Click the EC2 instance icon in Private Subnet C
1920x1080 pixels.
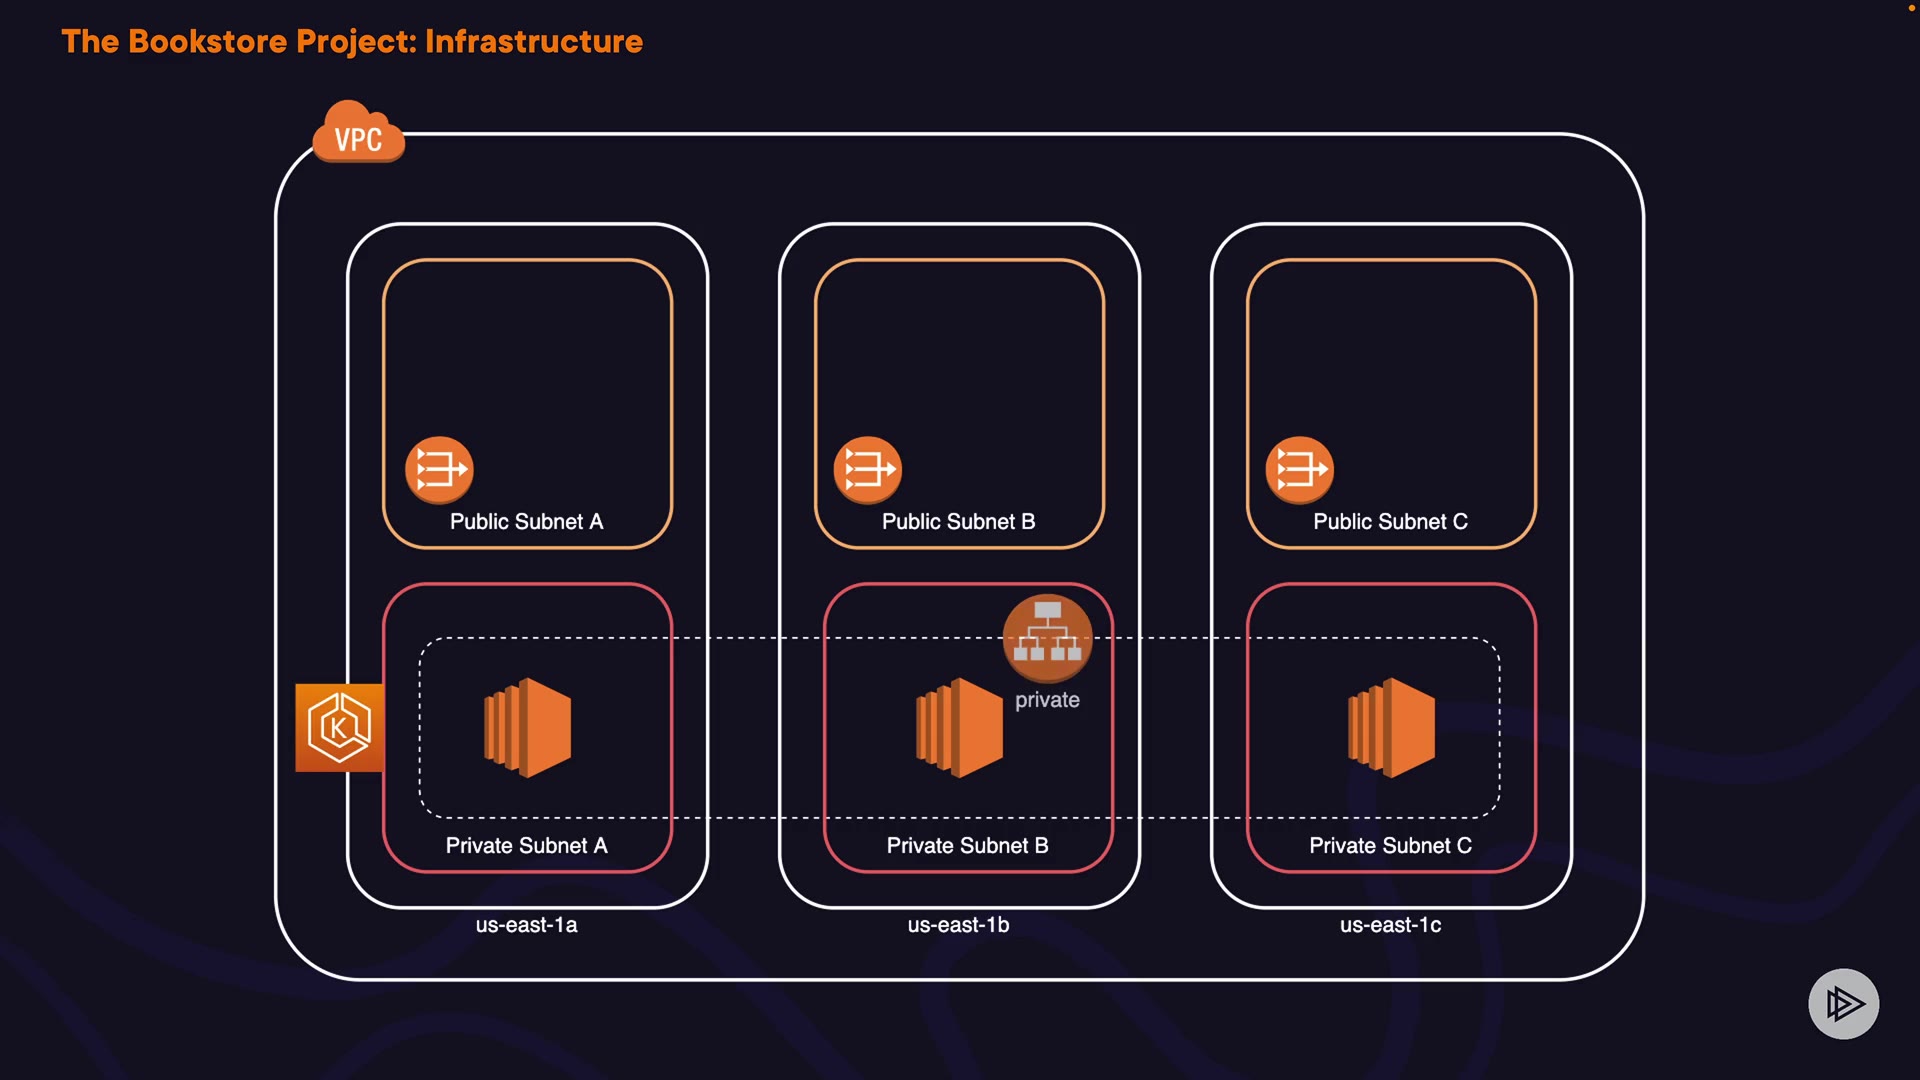pos(1391,727)
